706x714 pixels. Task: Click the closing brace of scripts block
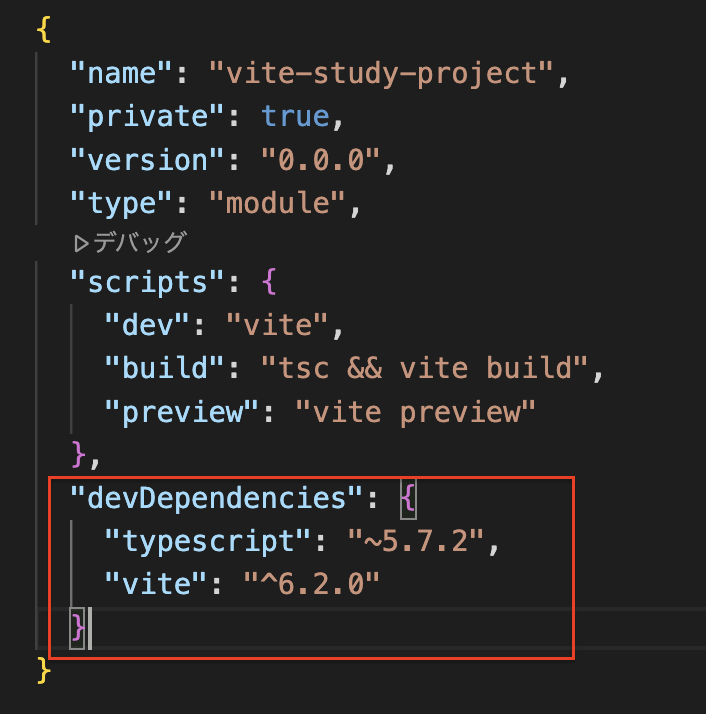coord(78,454)
